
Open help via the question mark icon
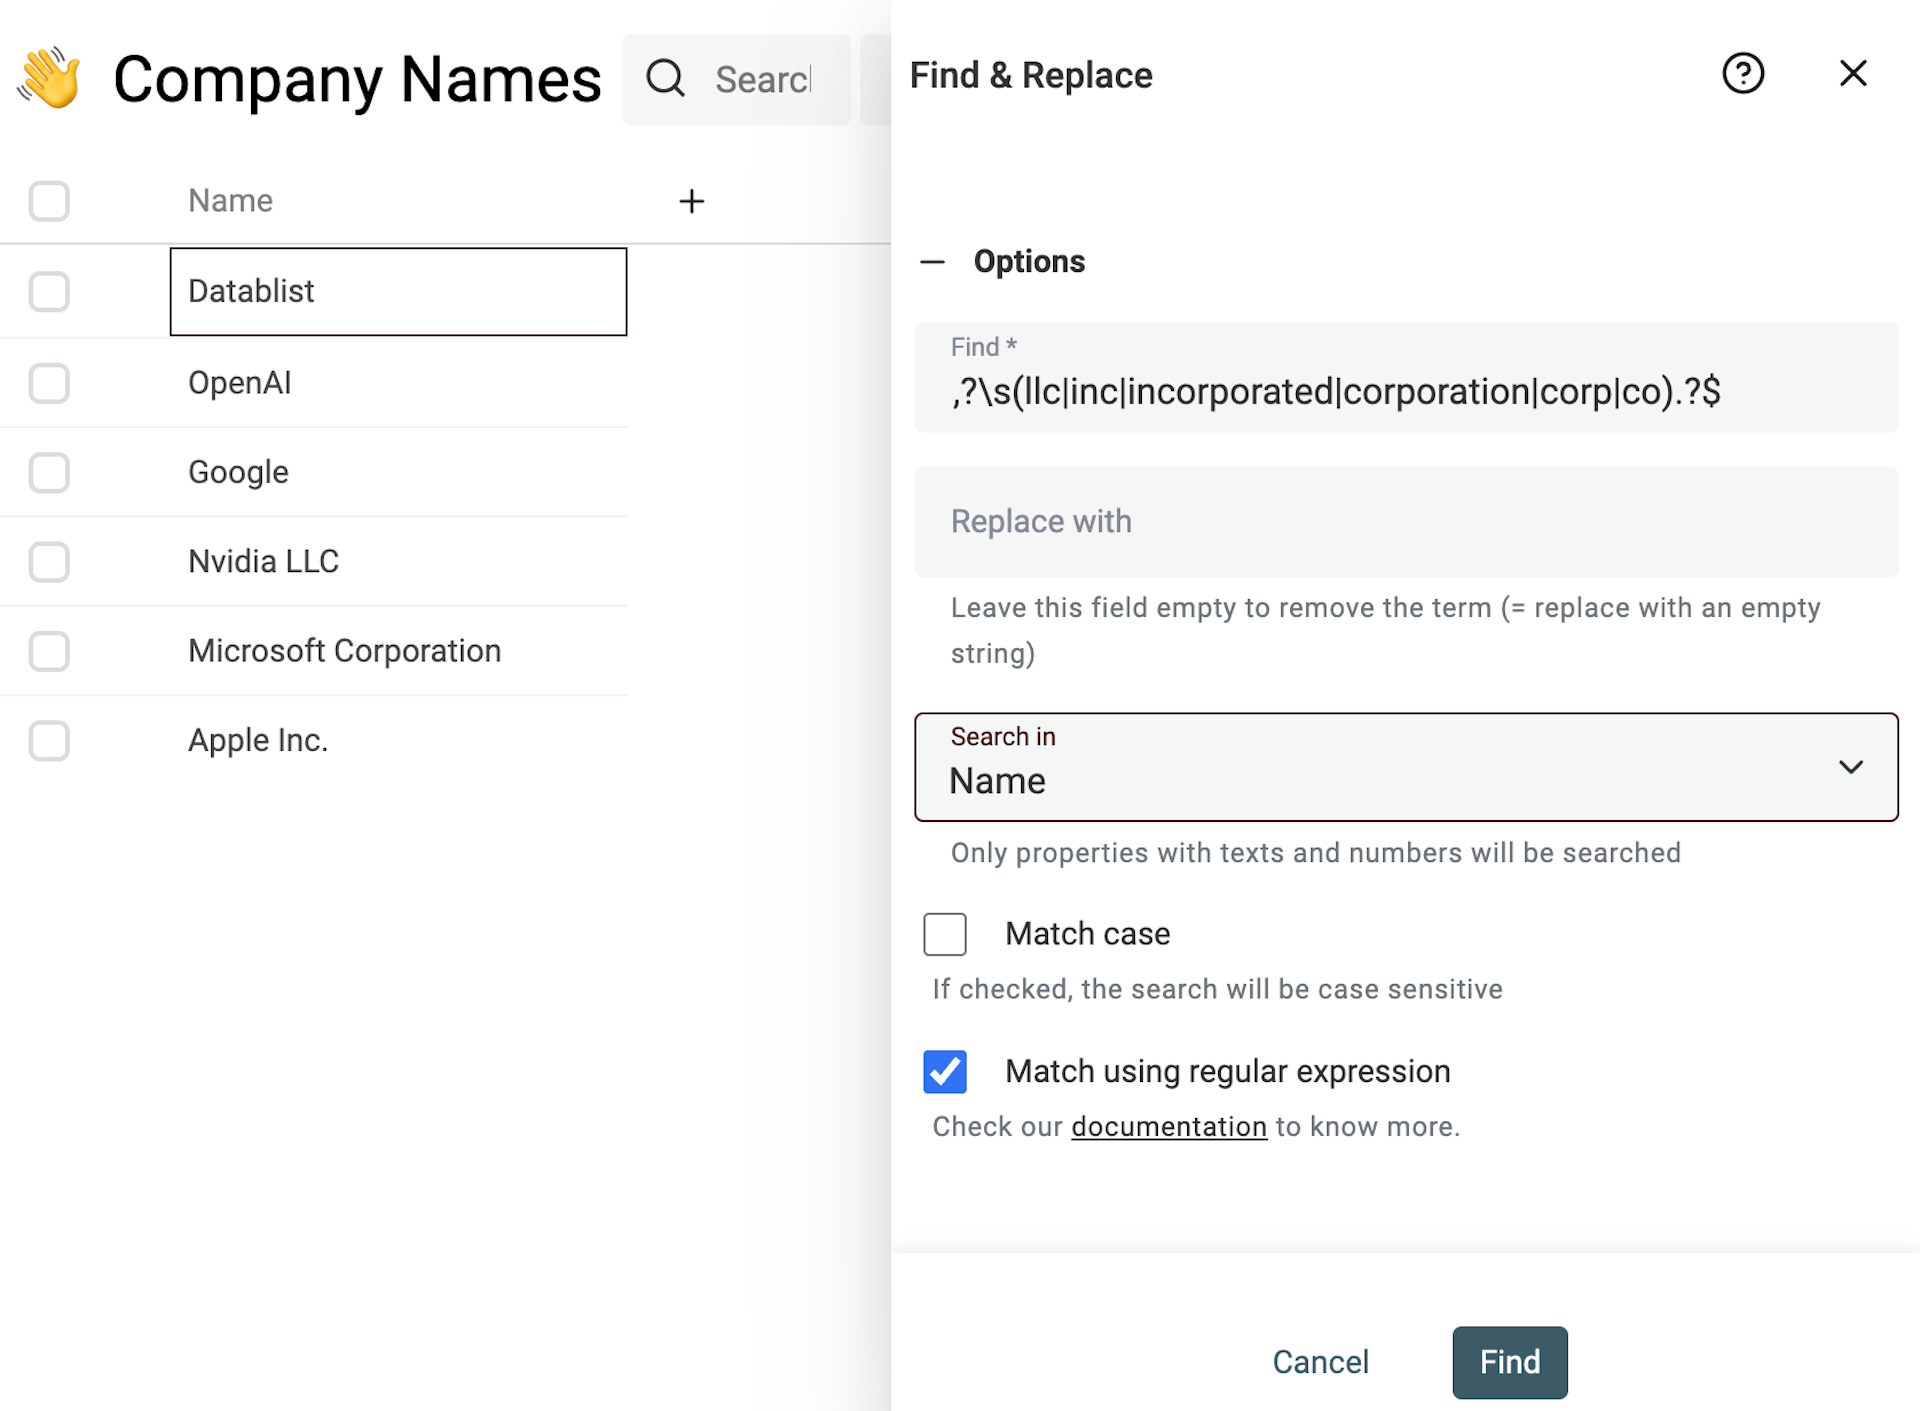1743,73
